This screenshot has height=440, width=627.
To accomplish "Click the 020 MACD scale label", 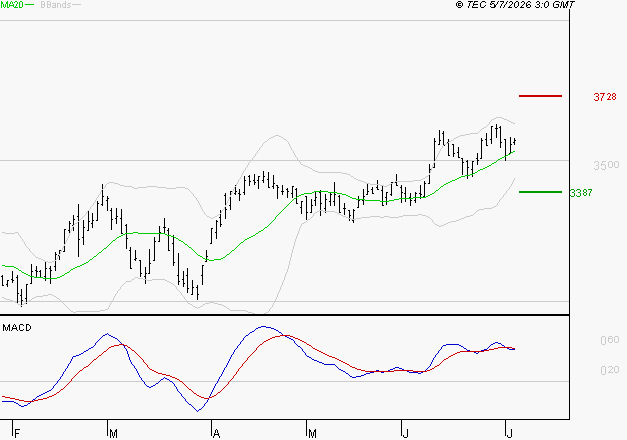I will pos(609,370).
